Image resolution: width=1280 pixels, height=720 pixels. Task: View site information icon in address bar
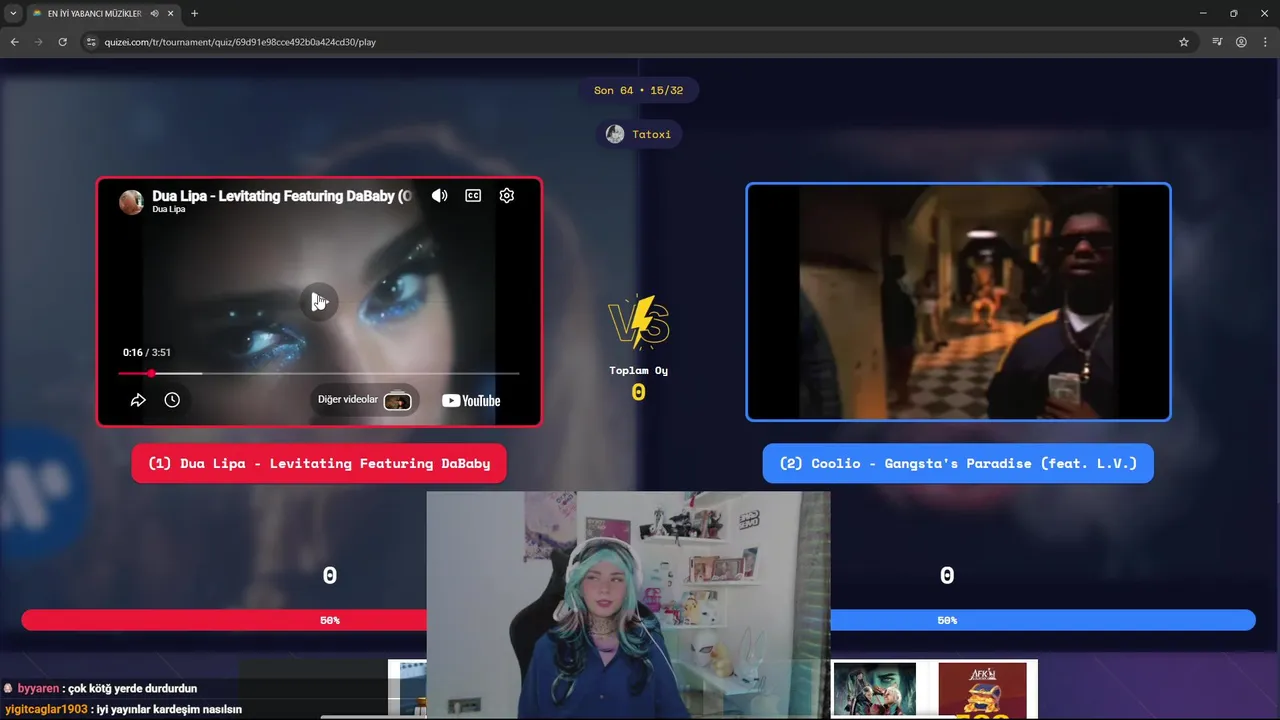pos(91,42)
